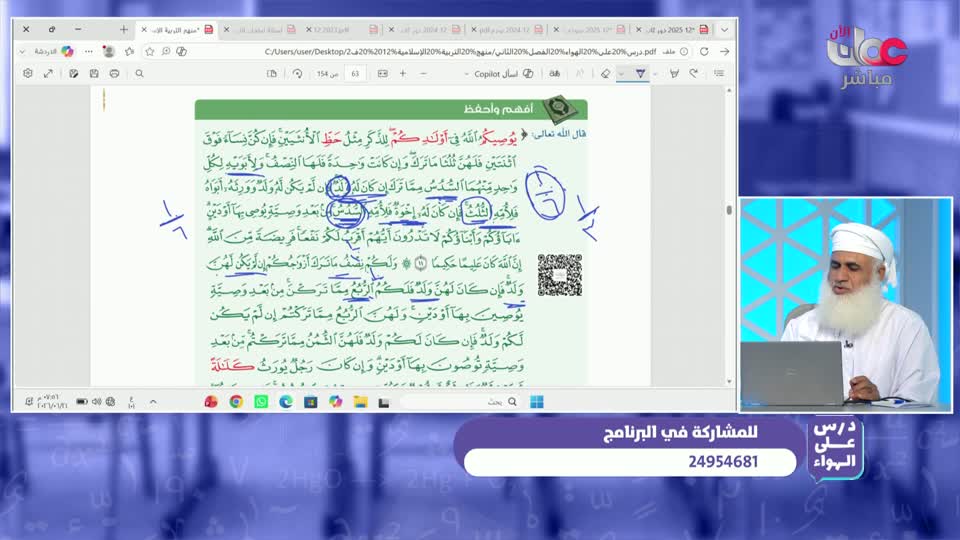The height and width of the screenshot is (540, 960).
Task: Switch the page view layout icon
Action: (272, 73)
